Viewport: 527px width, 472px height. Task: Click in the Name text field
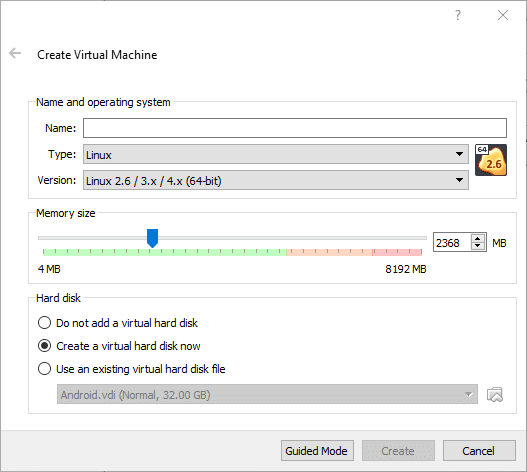295,128
